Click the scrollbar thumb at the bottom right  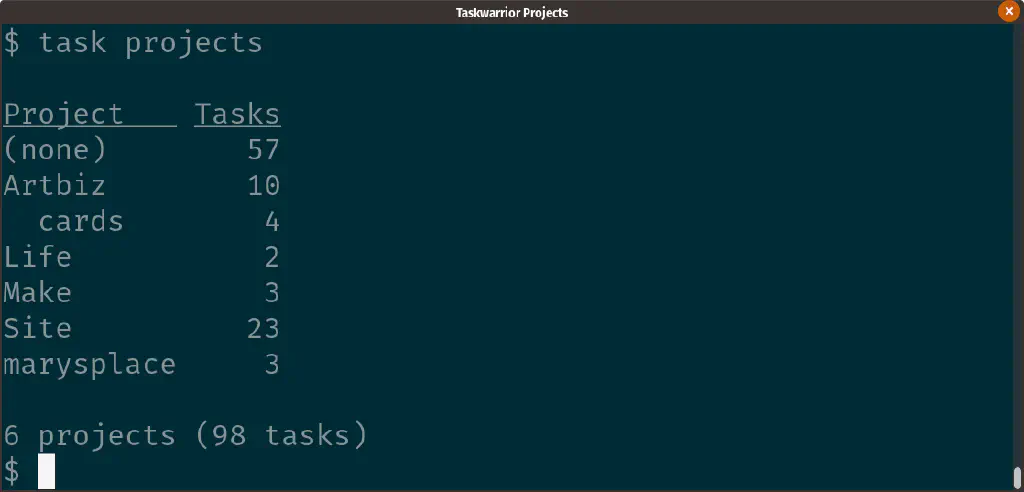coord(1017,476)
